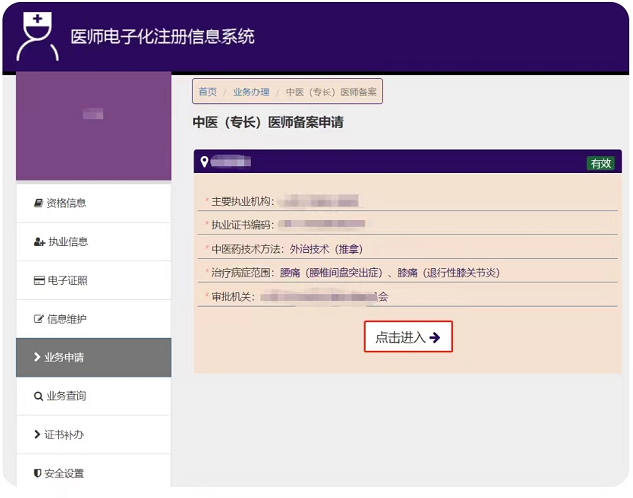Screen dimensions: 633x498
Task: Click the green 有效 status badge
Action: pos(600,163)
